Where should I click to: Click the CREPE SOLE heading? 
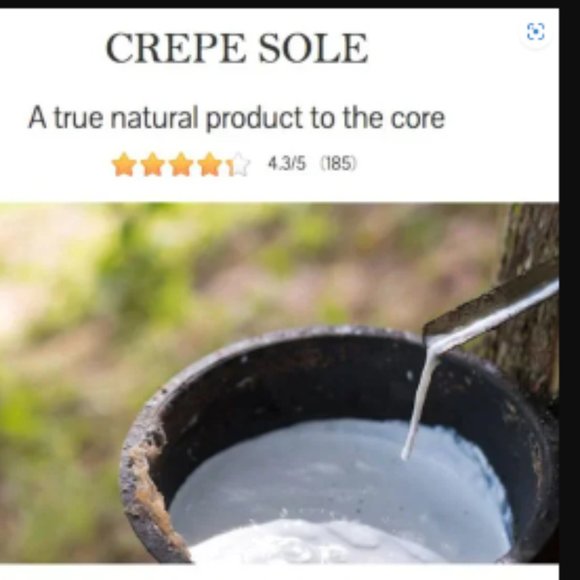[x=237, y=49]
